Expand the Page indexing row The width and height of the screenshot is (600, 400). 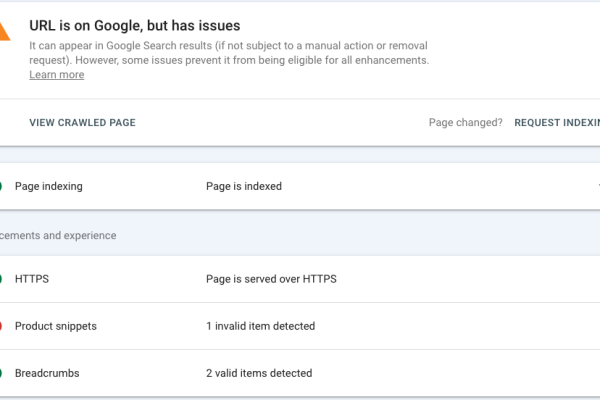click(x=300, y=186)
